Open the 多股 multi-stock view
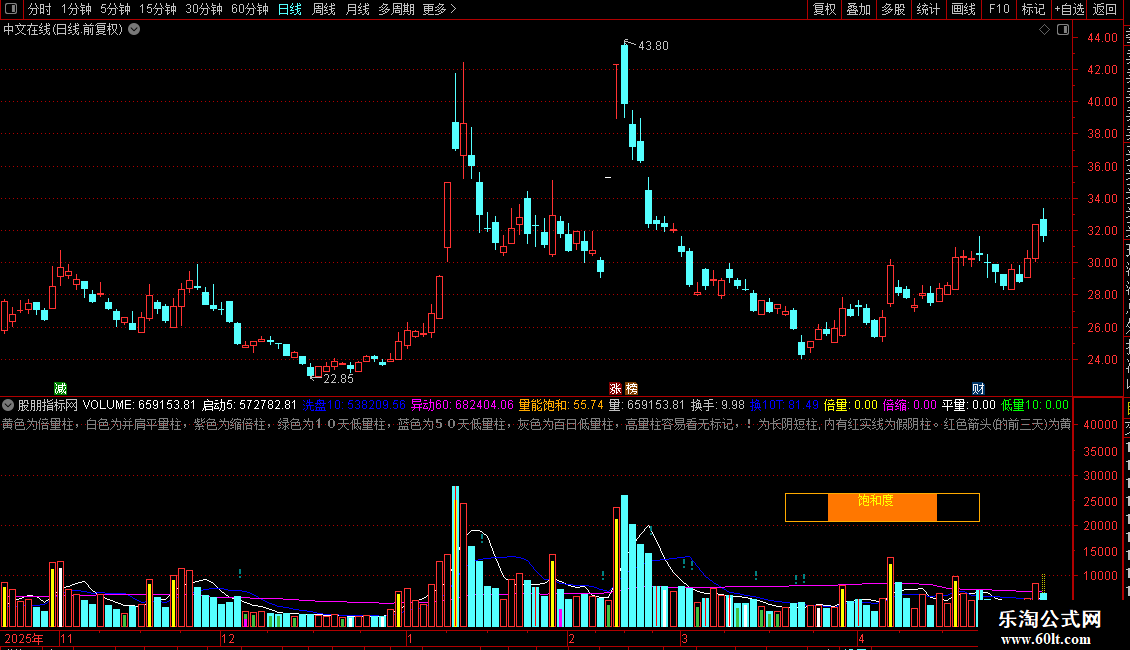 [893, 9]
